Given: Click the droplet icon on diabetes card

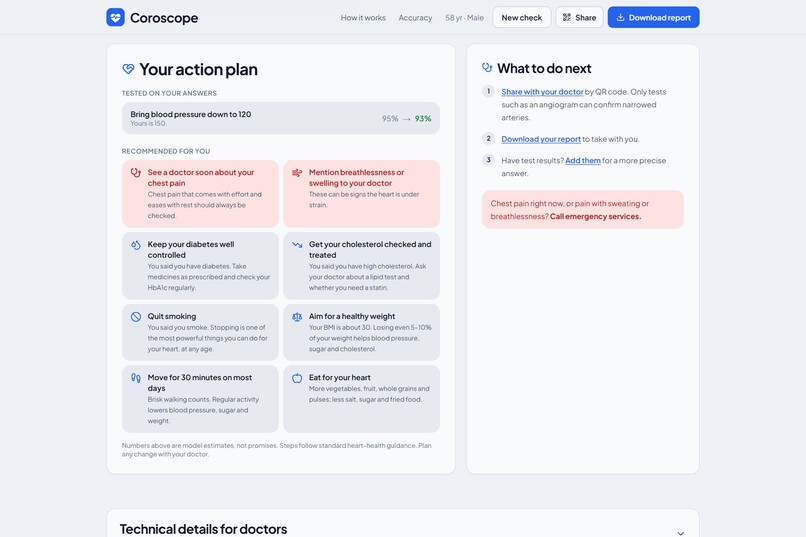Looking at the screenshot, I should [136, 245].
